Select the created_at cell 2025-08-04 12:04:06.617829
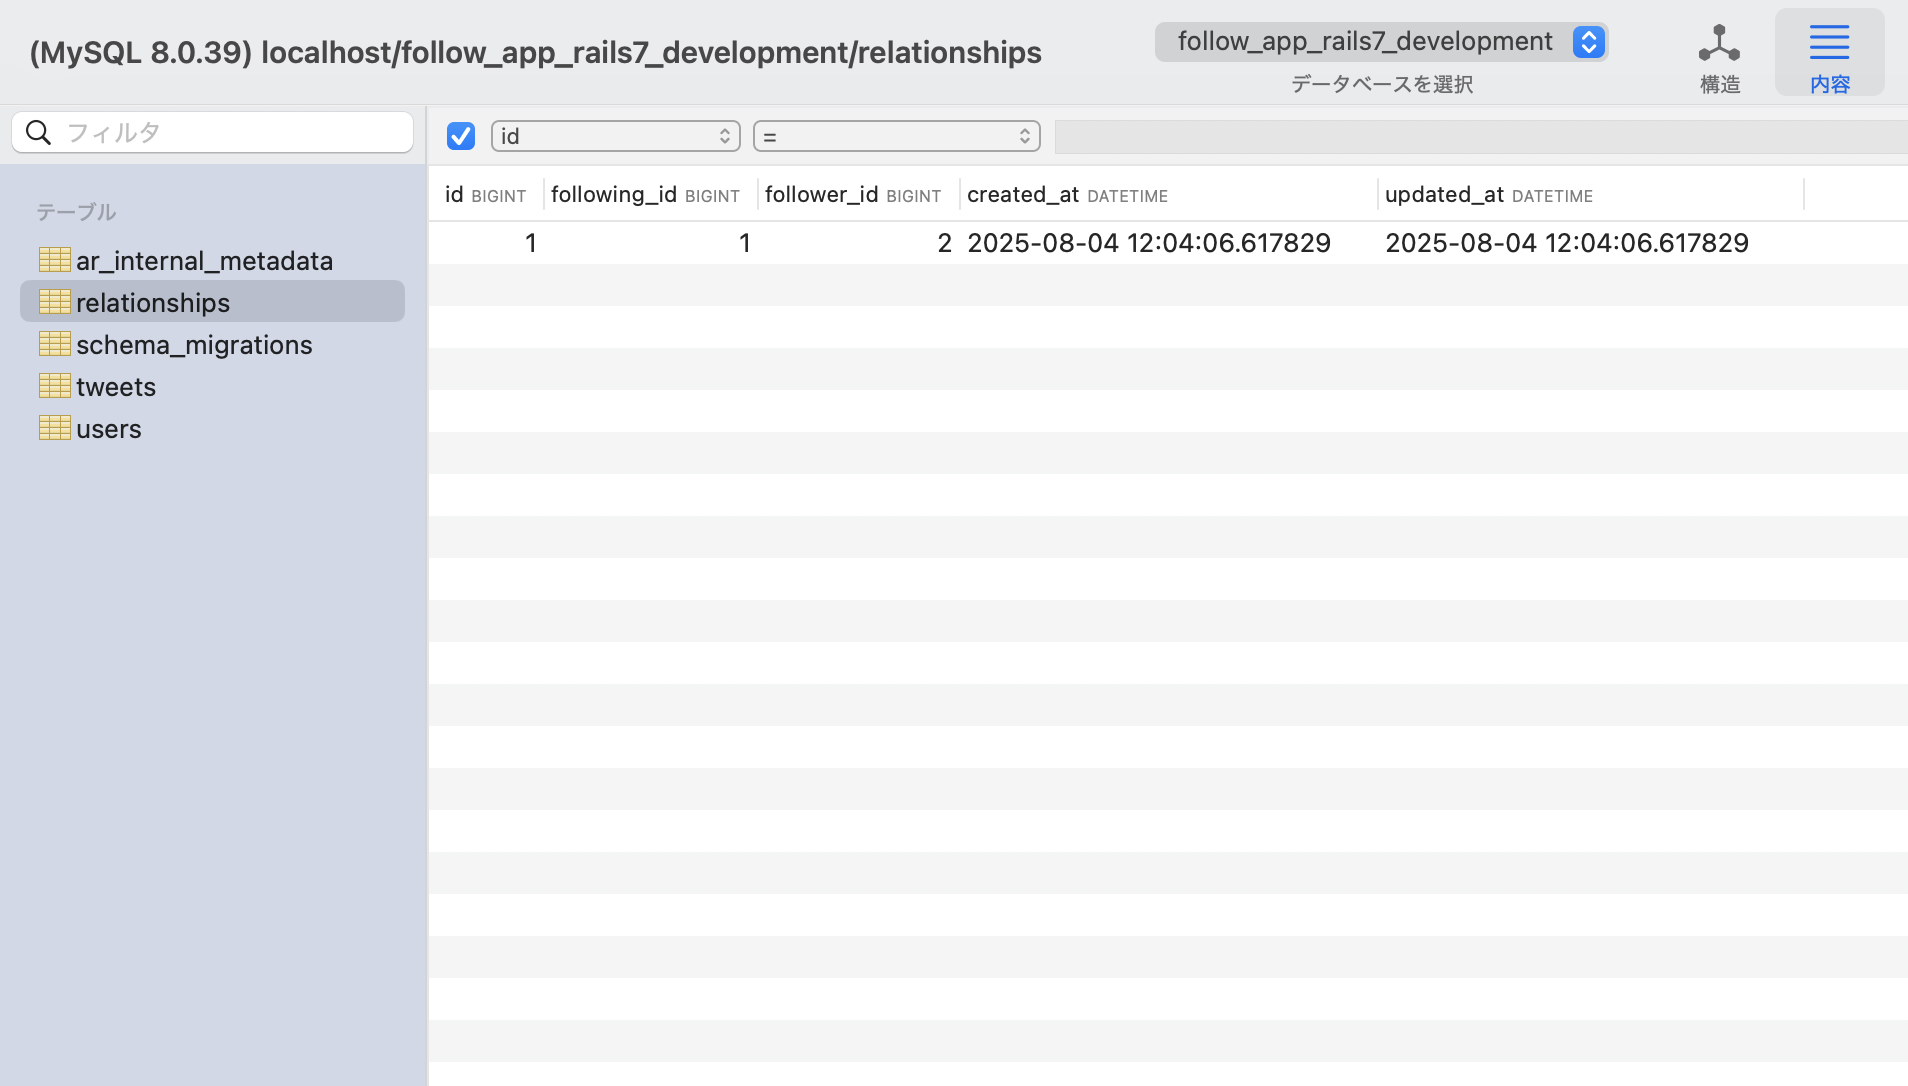The image size is (1908, 1086). (x=1169, y=243)
